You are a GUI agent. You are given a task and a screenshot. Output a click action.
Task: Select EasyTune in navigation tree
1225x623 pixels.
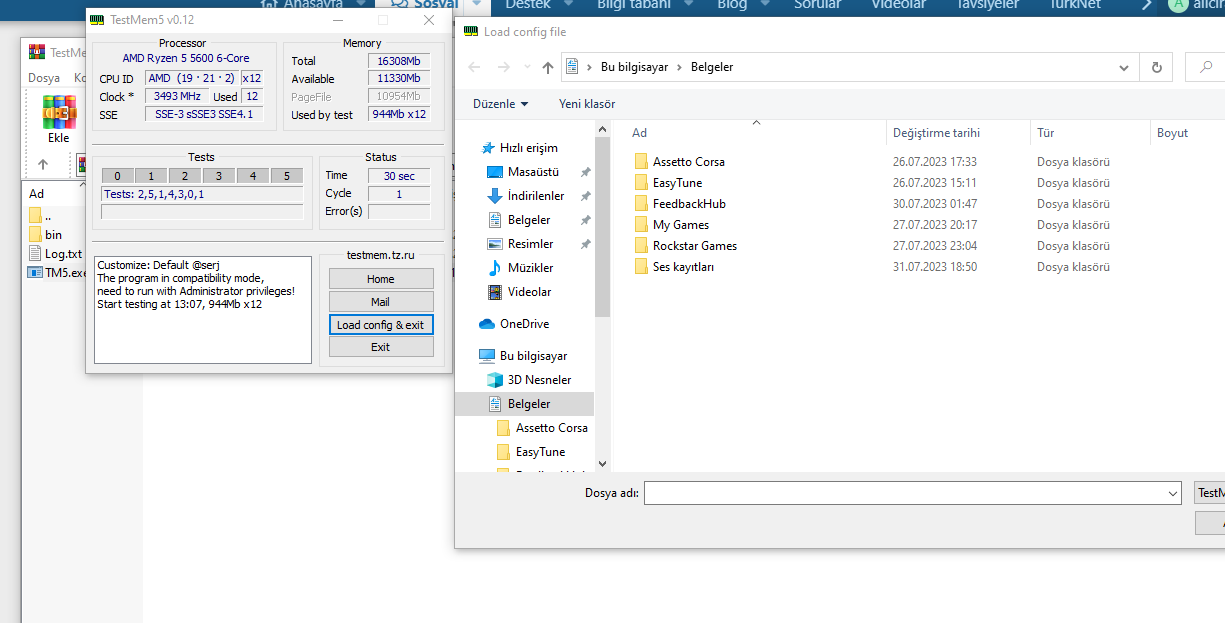pos(540,452)
